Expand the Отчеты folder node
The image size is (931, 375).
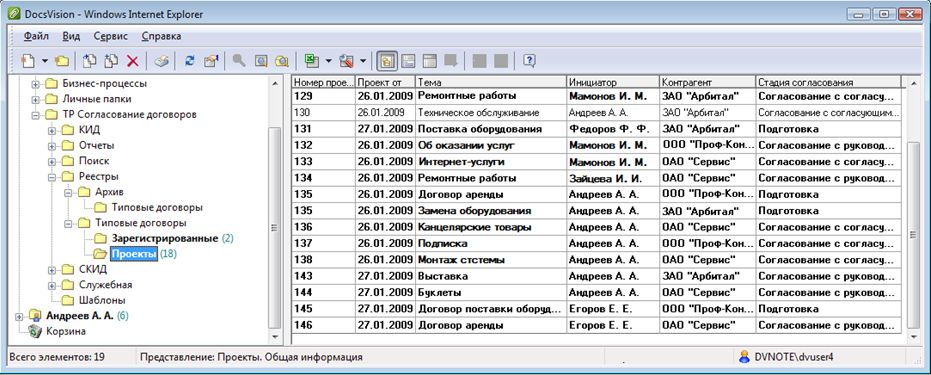click(52, 145)
